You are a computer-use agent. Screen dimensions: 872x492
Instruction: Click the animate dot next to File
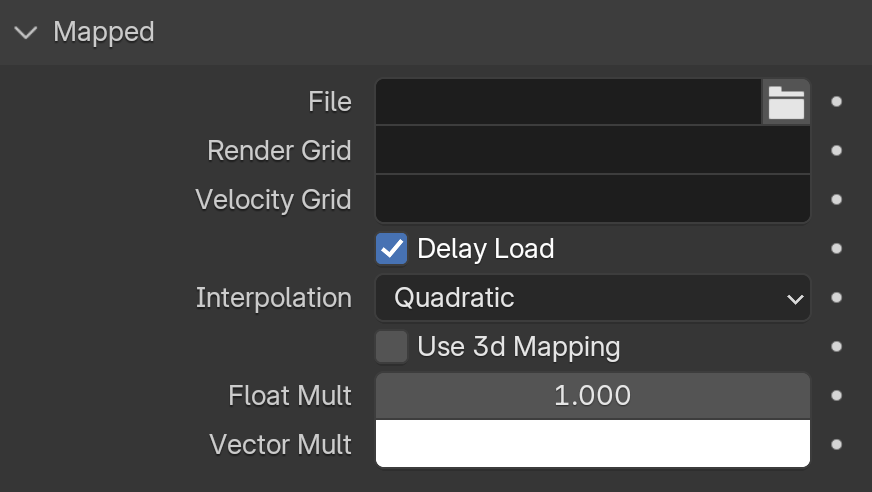tap(836, 102)
